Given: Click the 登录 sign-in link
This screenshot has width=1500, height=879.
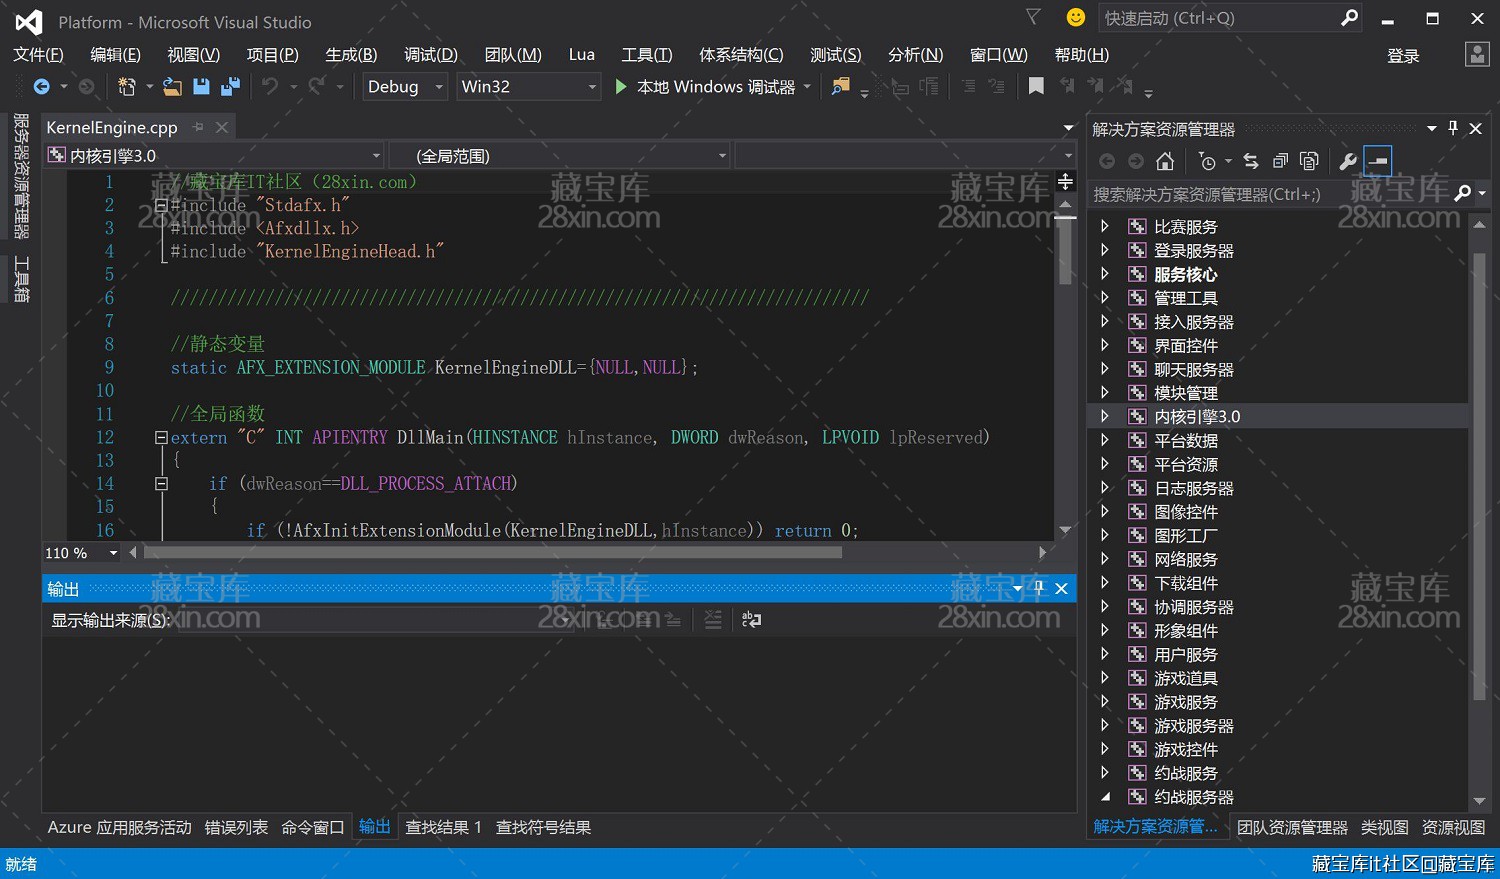Looking at the screenshot, I should (x=1403, y=56).
